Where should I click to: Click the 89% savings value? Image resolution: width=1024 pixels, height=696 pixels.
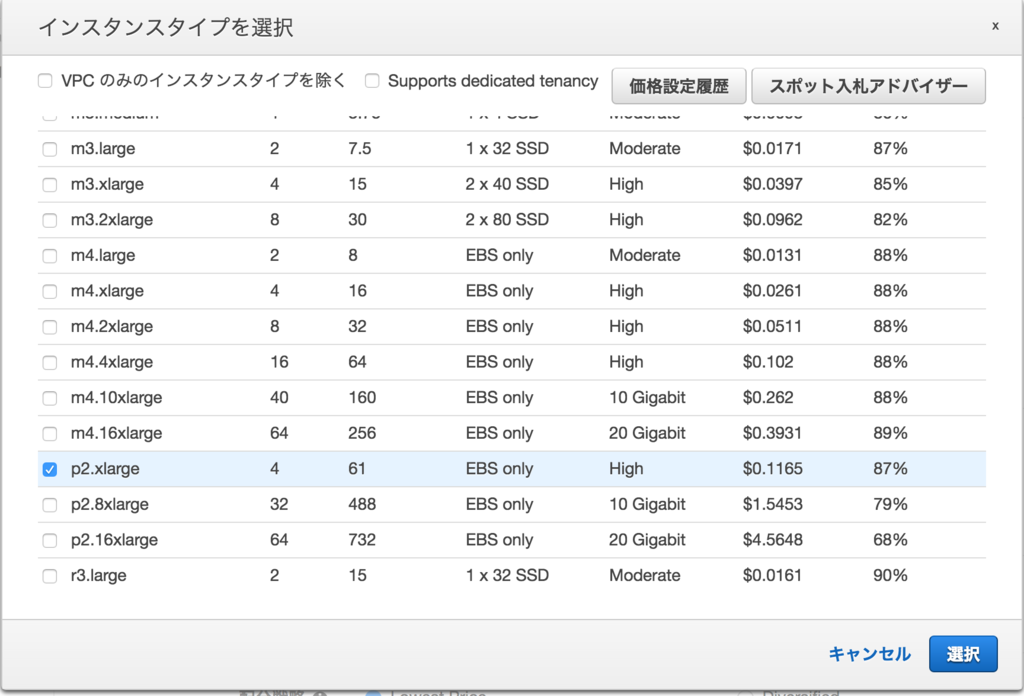(890, 433)
